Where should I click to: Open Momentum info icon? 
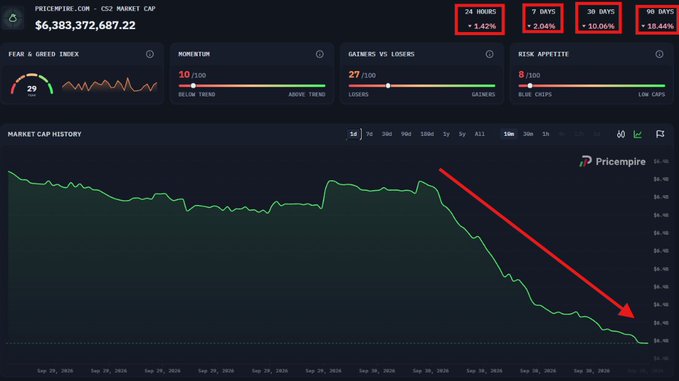pos(320,54)
